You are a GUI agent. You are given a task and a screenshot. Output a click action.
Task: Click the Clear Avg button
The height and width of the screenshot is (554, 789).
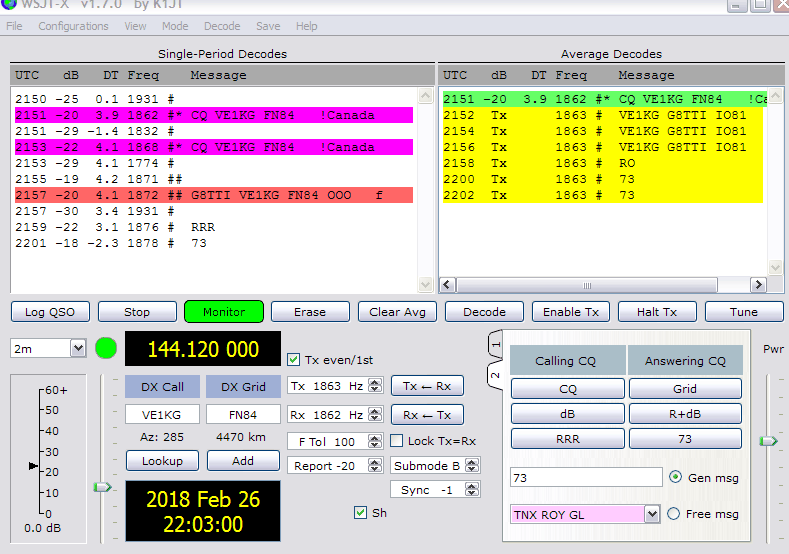[398, 312]
